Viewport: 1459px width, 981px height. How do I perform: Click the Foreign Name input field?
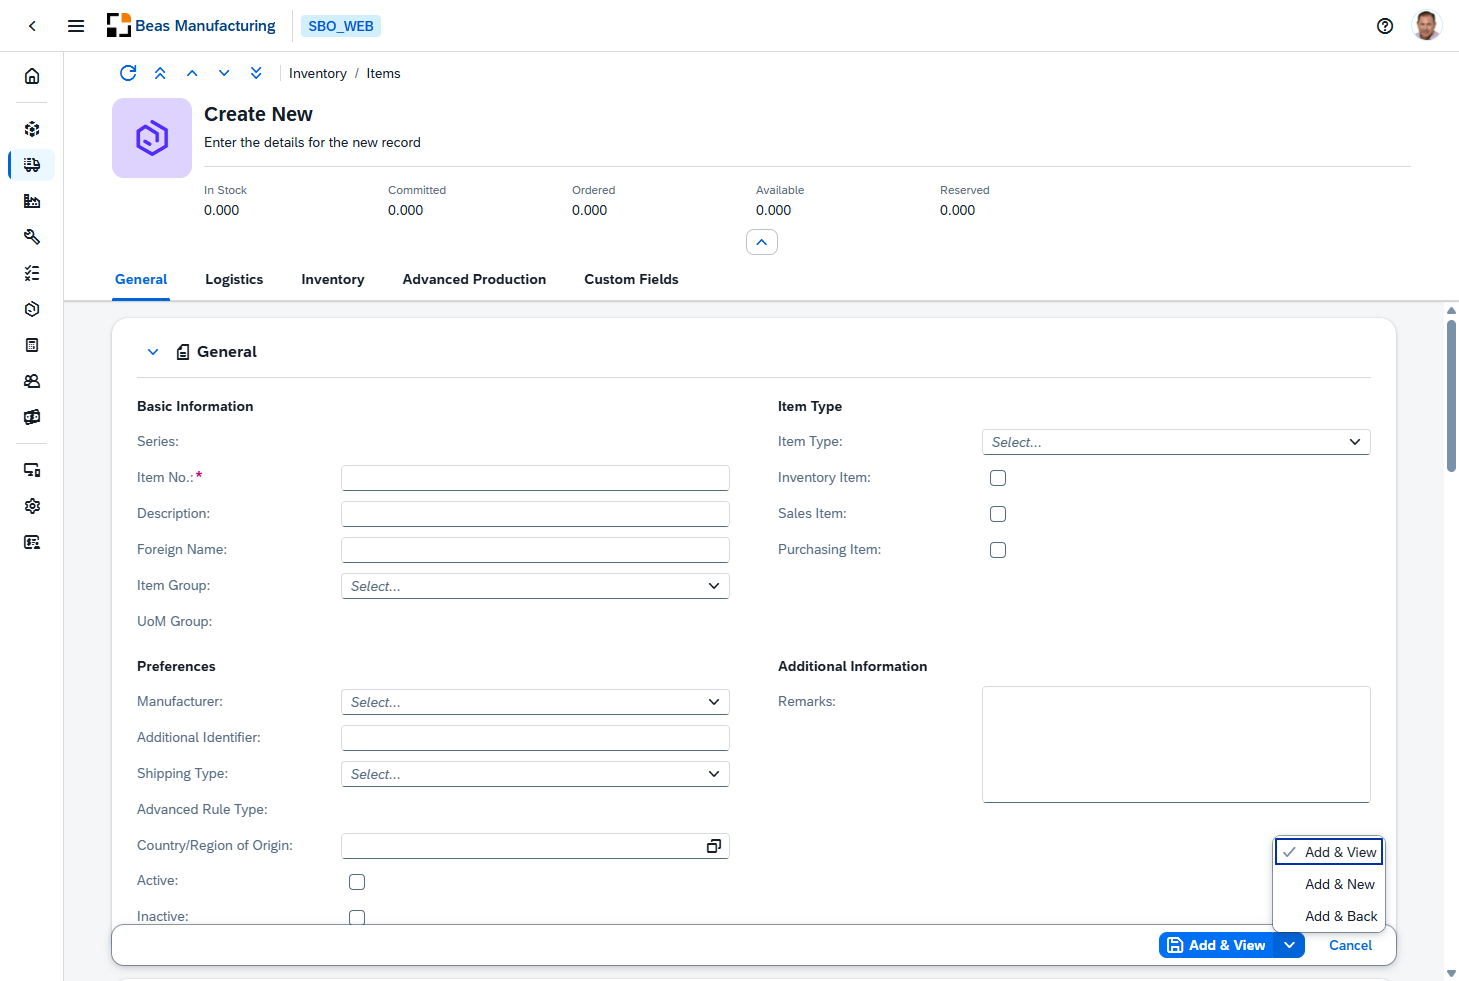535,550
